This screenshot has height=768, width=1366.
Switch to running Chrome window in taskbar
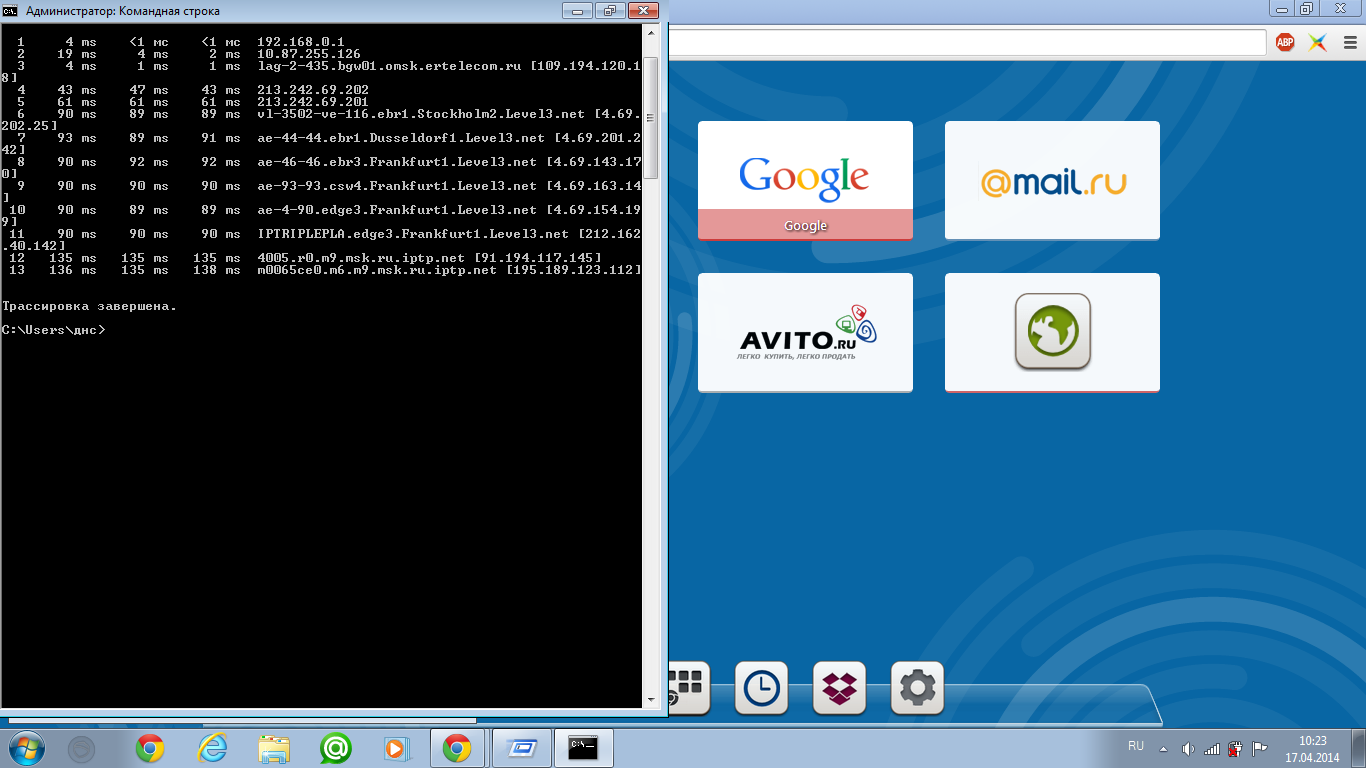pos(459,747)
